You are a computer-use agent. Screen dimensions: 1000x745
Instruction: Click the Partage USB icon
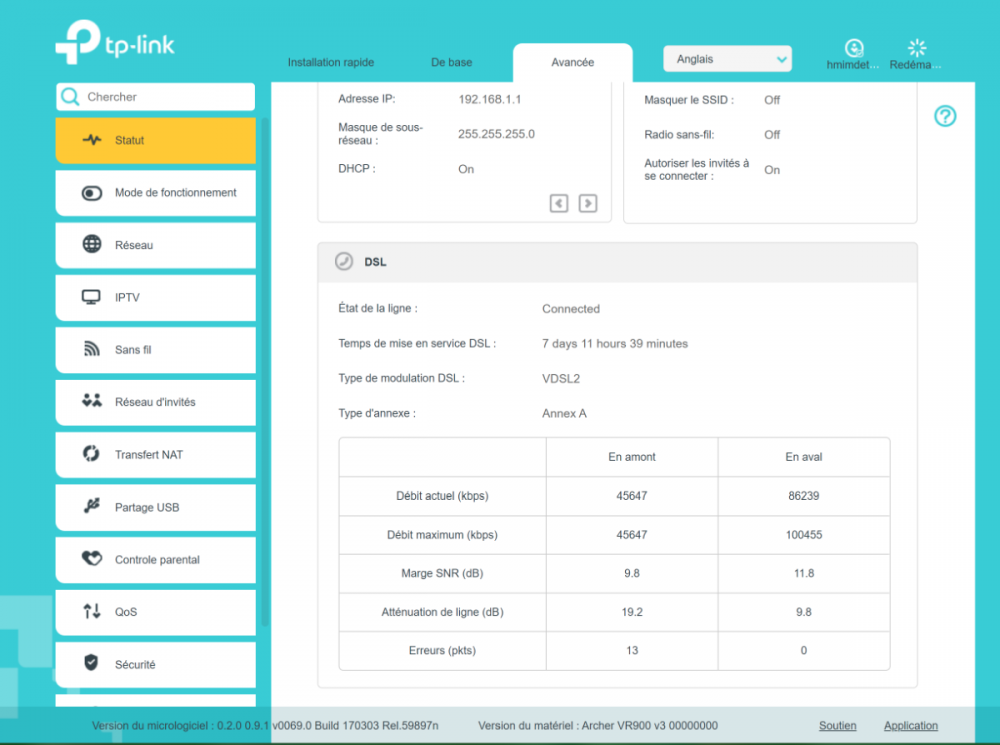click(x=92, y=507)
